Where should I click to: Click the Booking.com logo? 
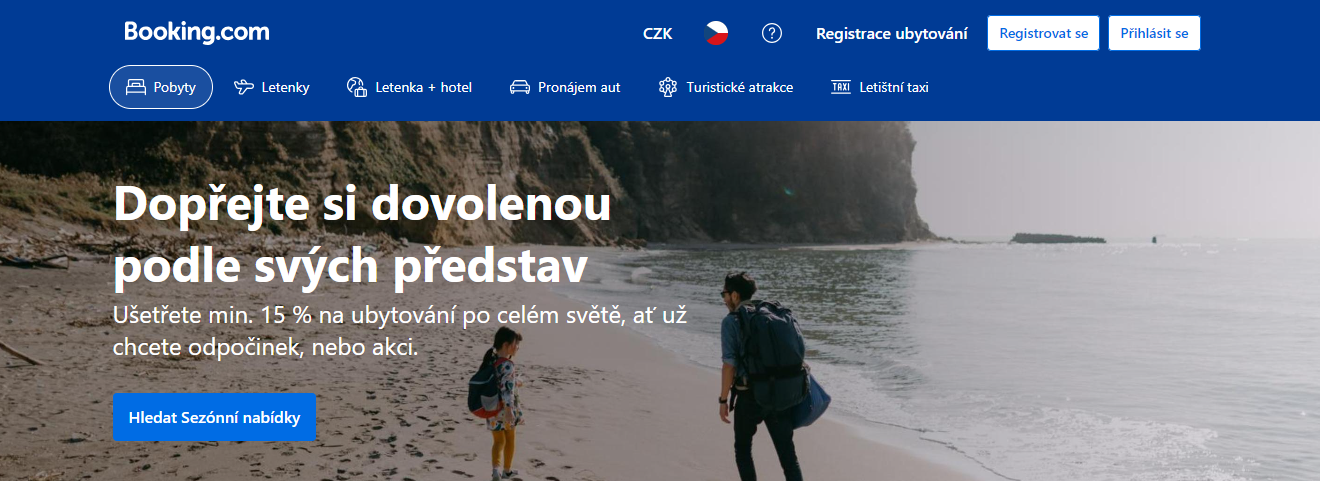tap(197, 32)
